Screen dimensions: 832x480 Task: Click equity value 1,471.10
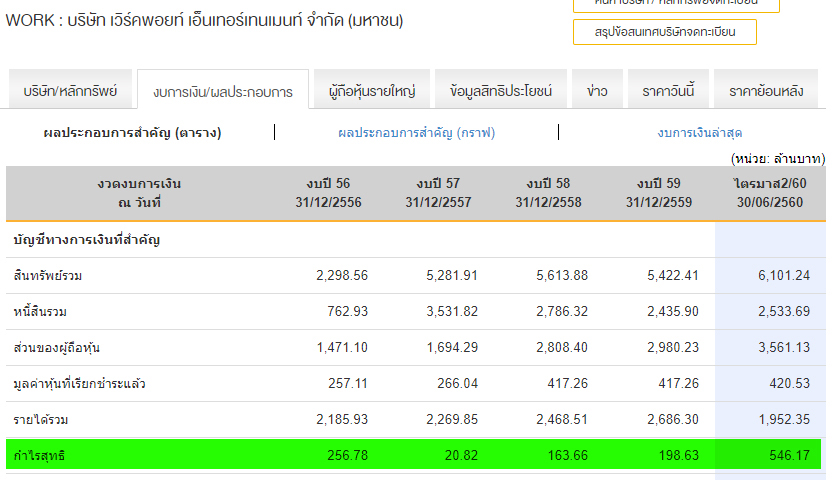tap(342, 347)
